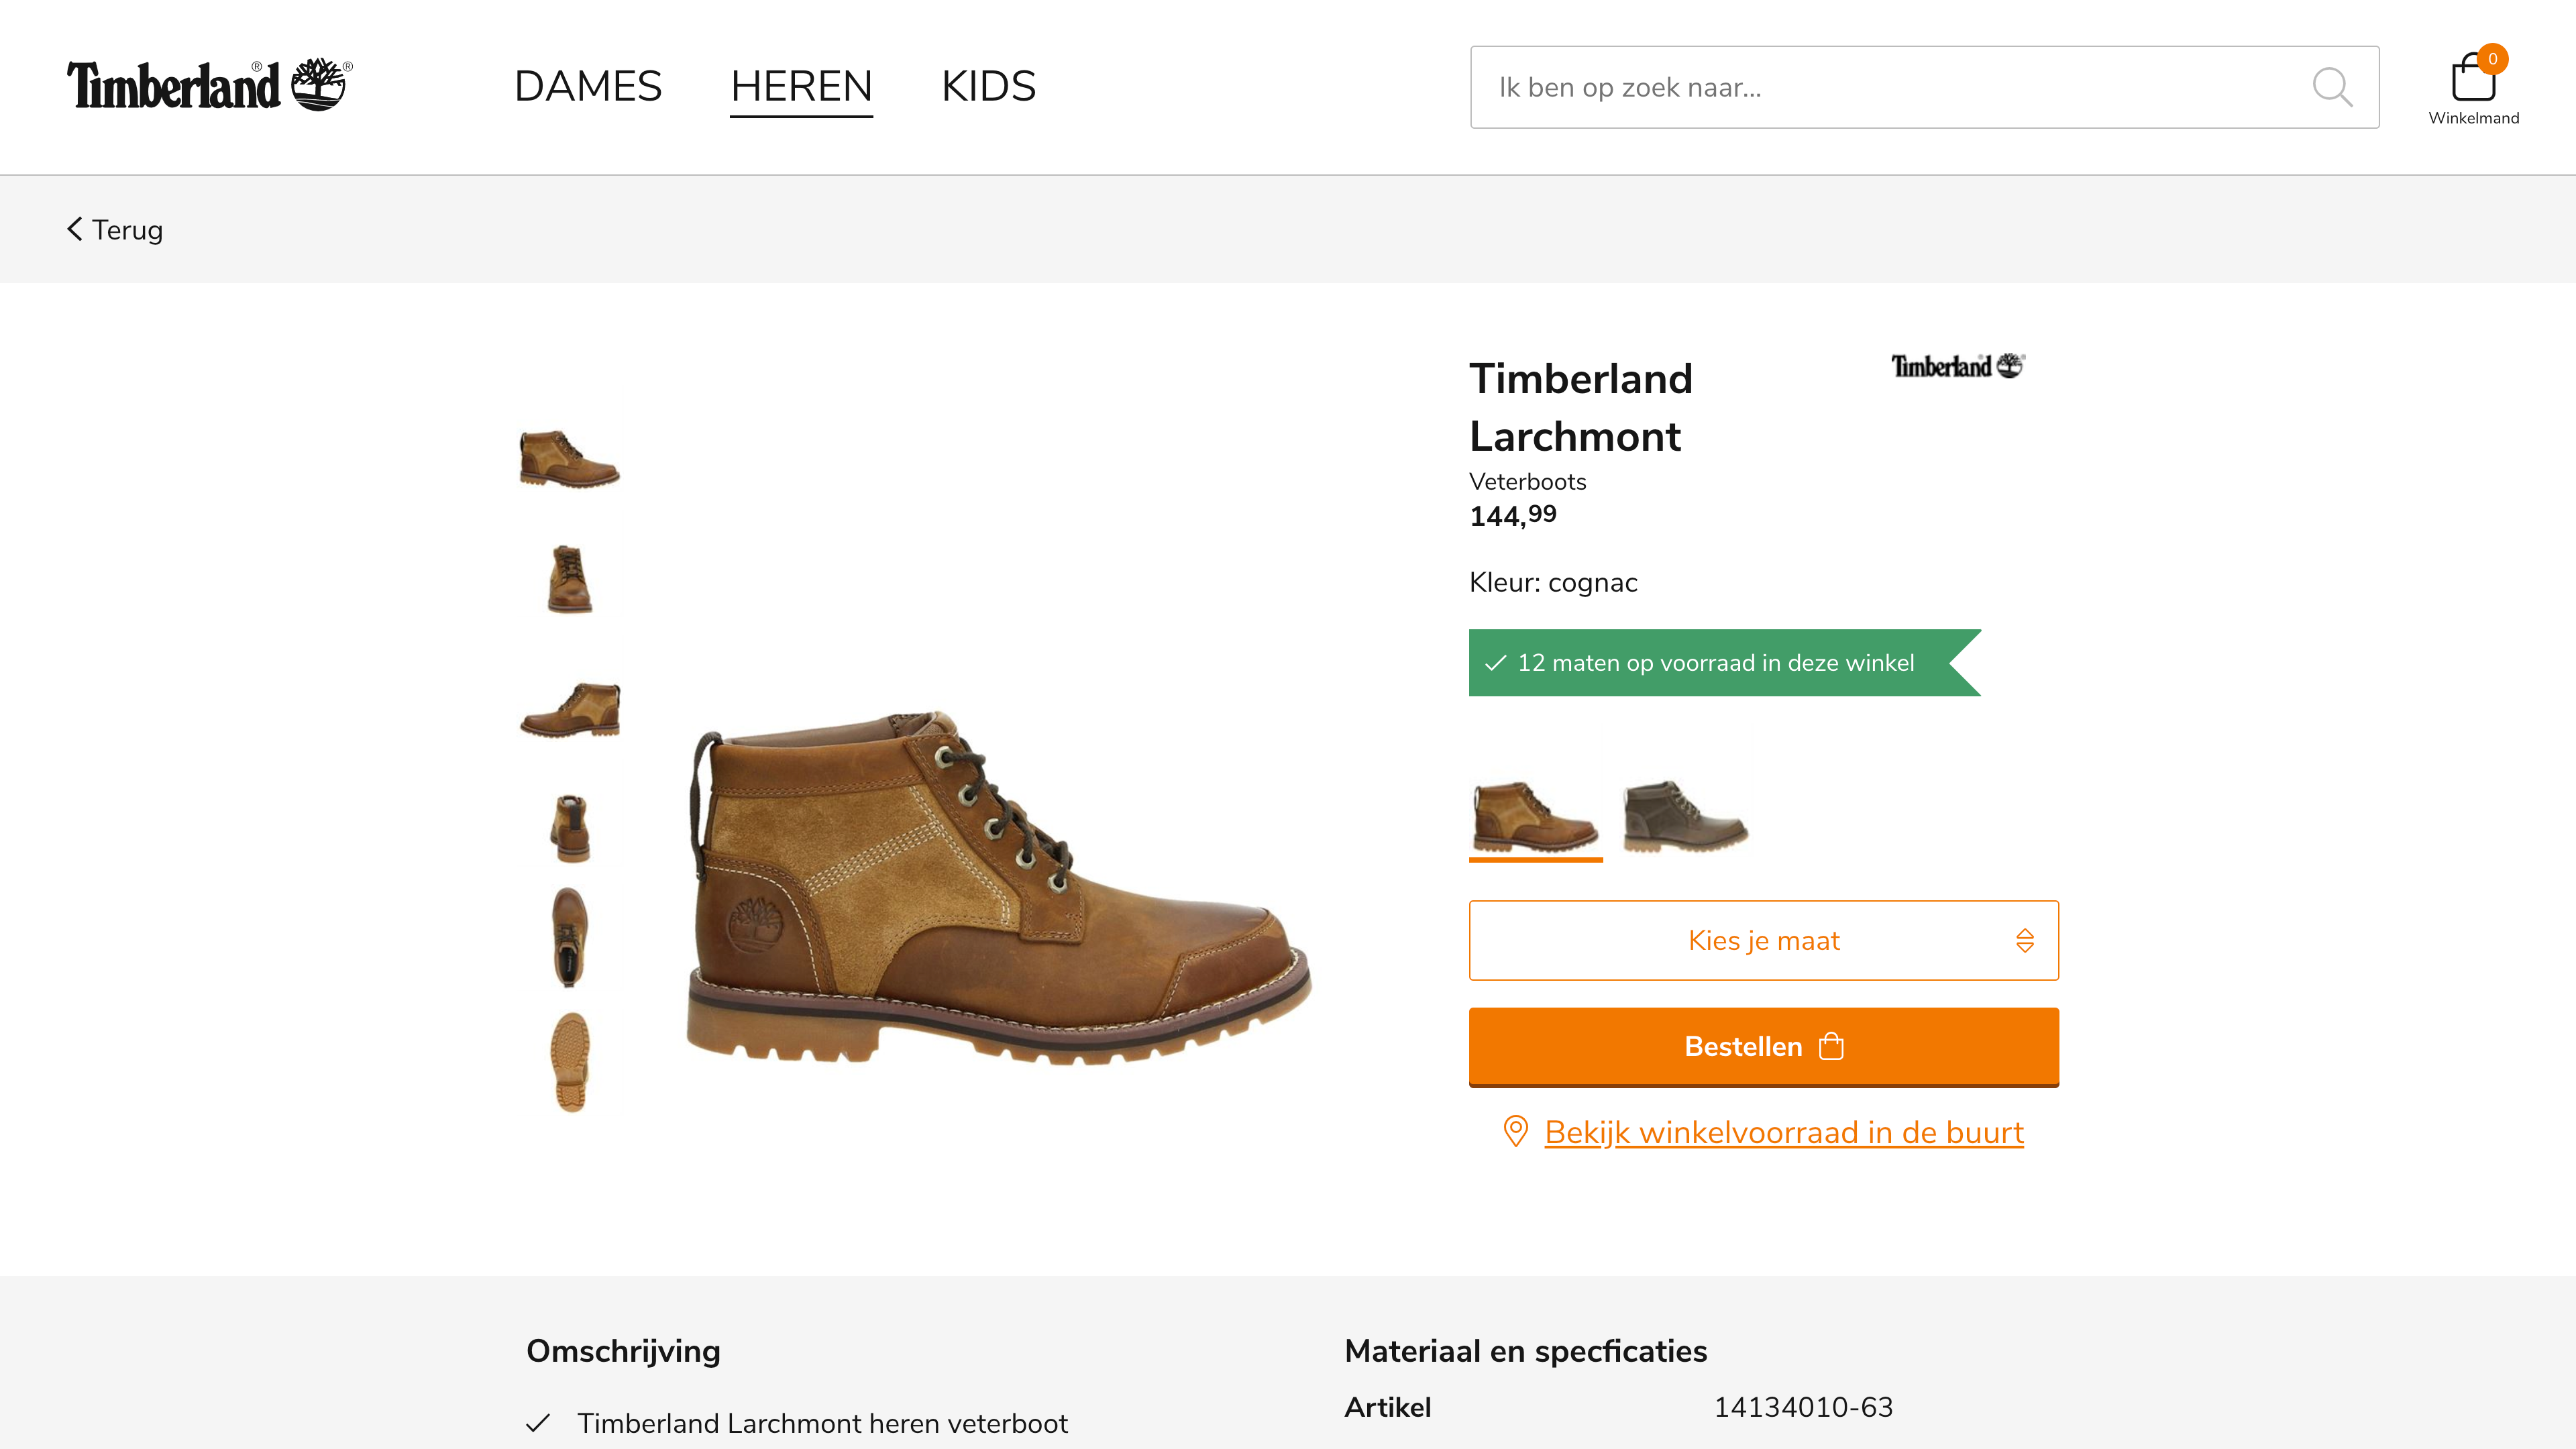The image size is (2576, 1449).
Task: View the top-down boot thumbnail
Action: (570, 937)
